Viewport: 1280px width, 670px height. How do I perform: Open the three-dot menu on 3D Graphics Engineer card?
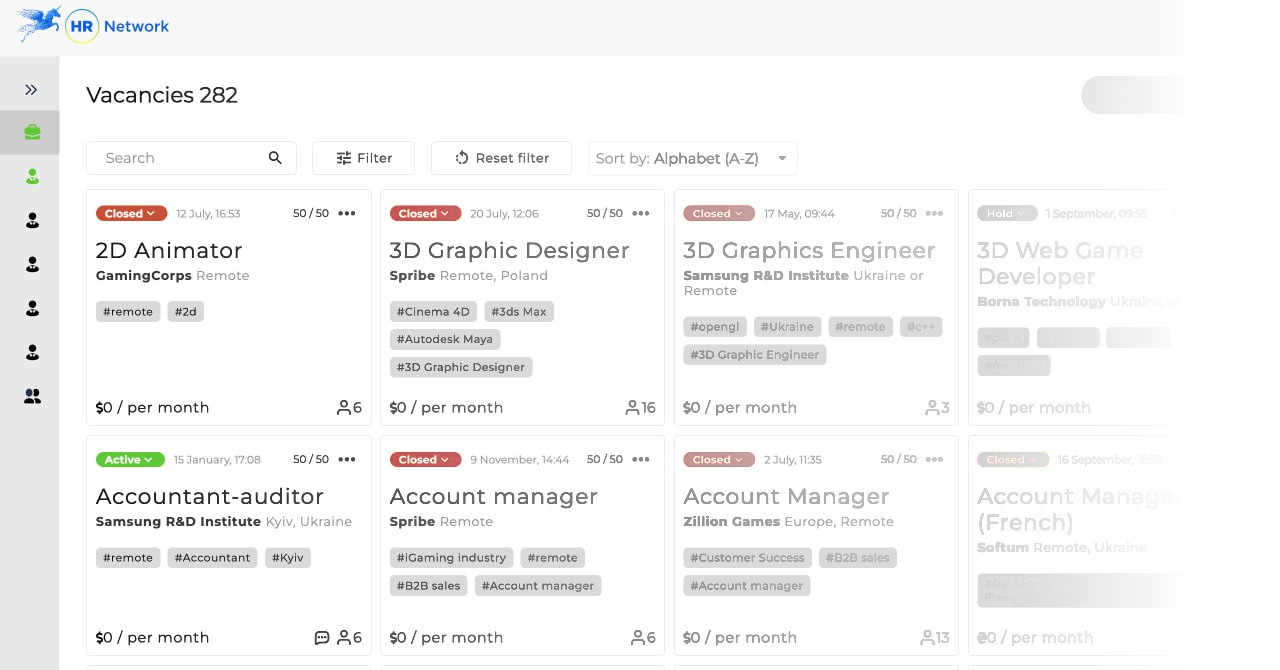pos(935,213)
